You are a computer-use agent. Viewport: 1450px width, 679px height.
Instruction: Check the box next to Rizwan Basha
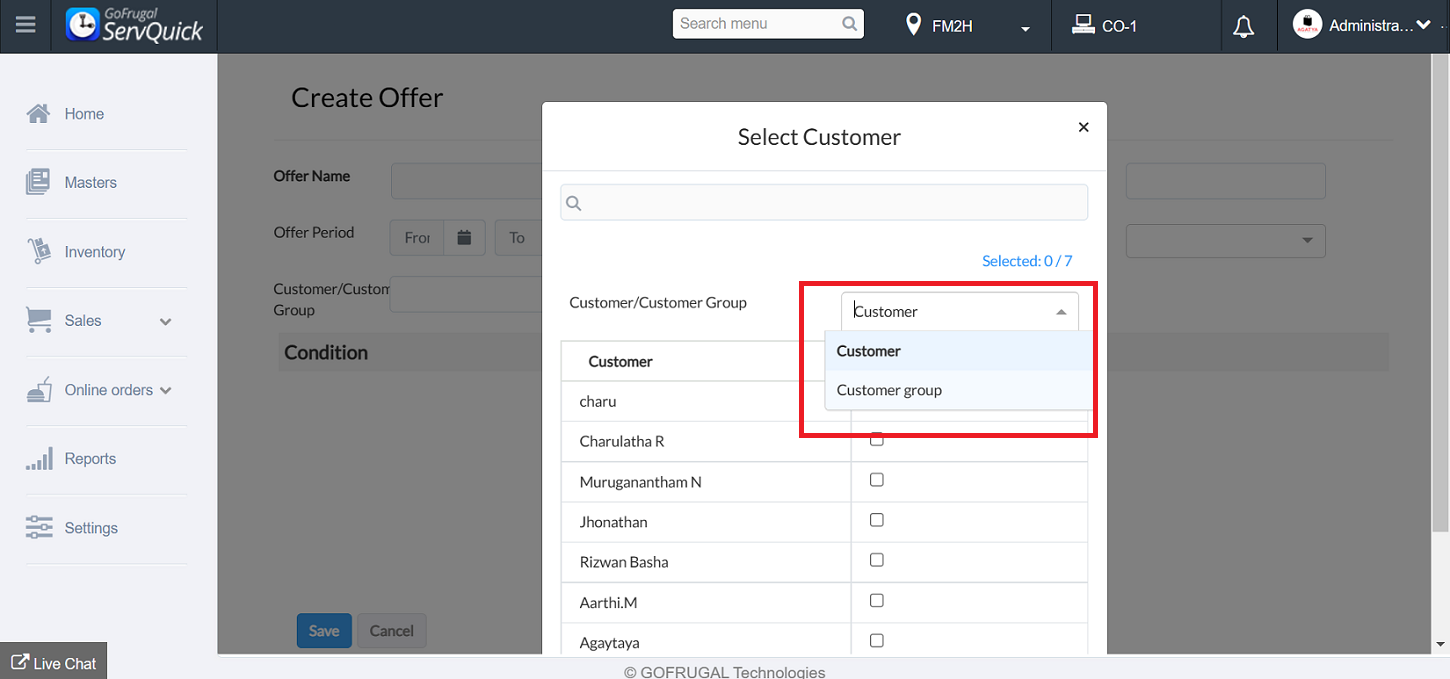tap(877, 560)
